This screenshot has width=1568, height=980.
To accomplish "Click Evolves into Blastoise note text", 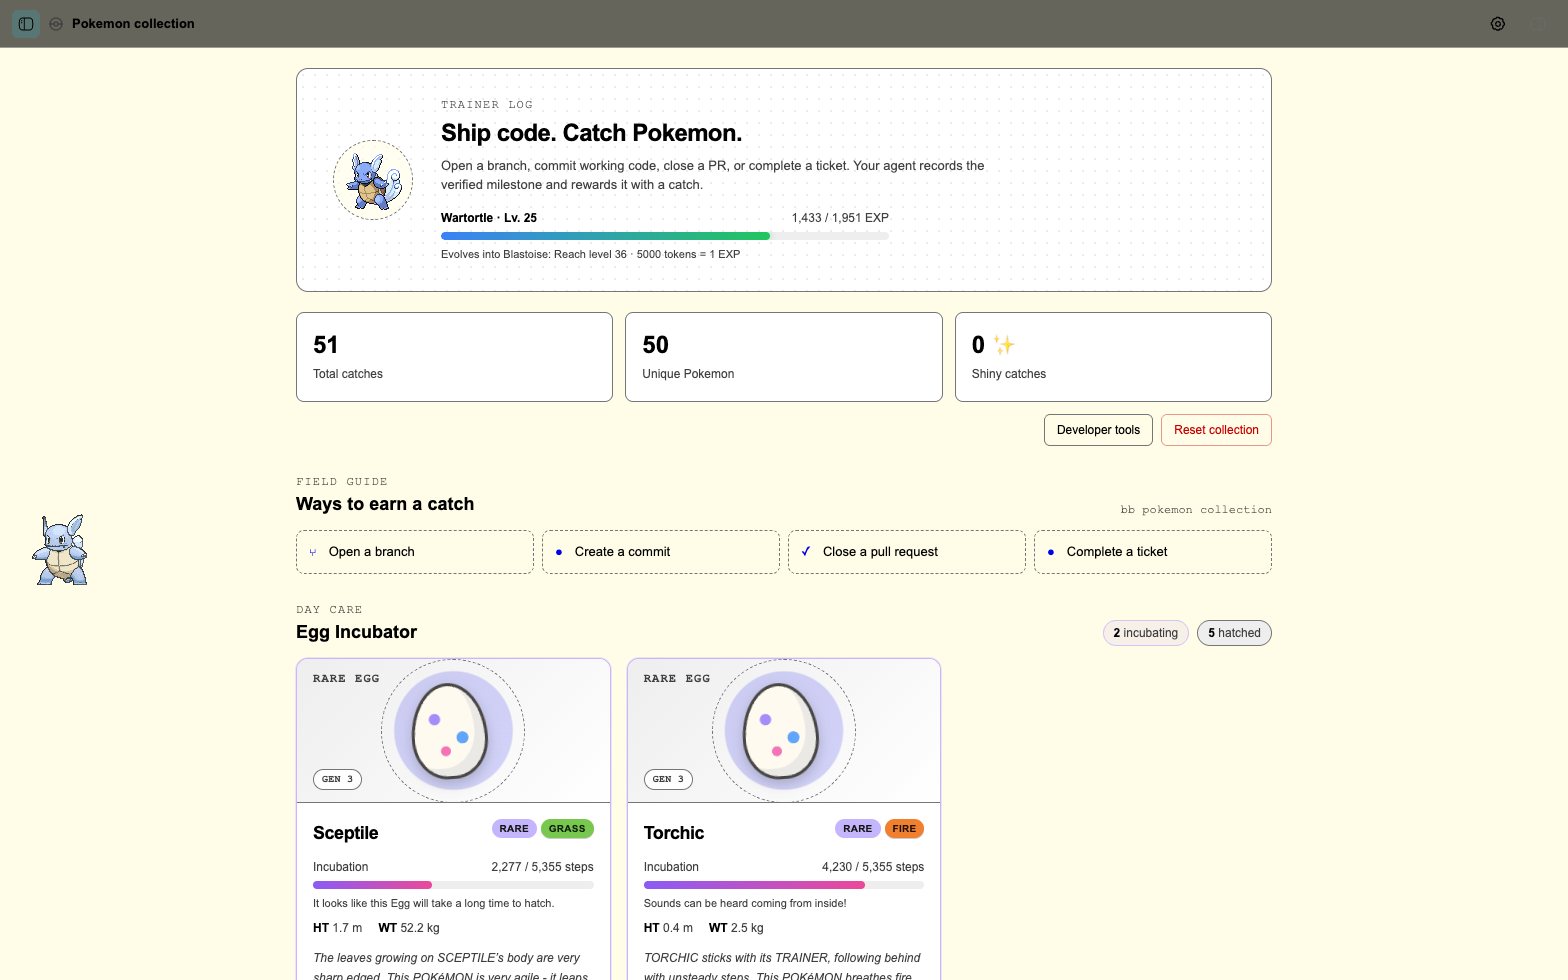I will [x=590, y=254].
